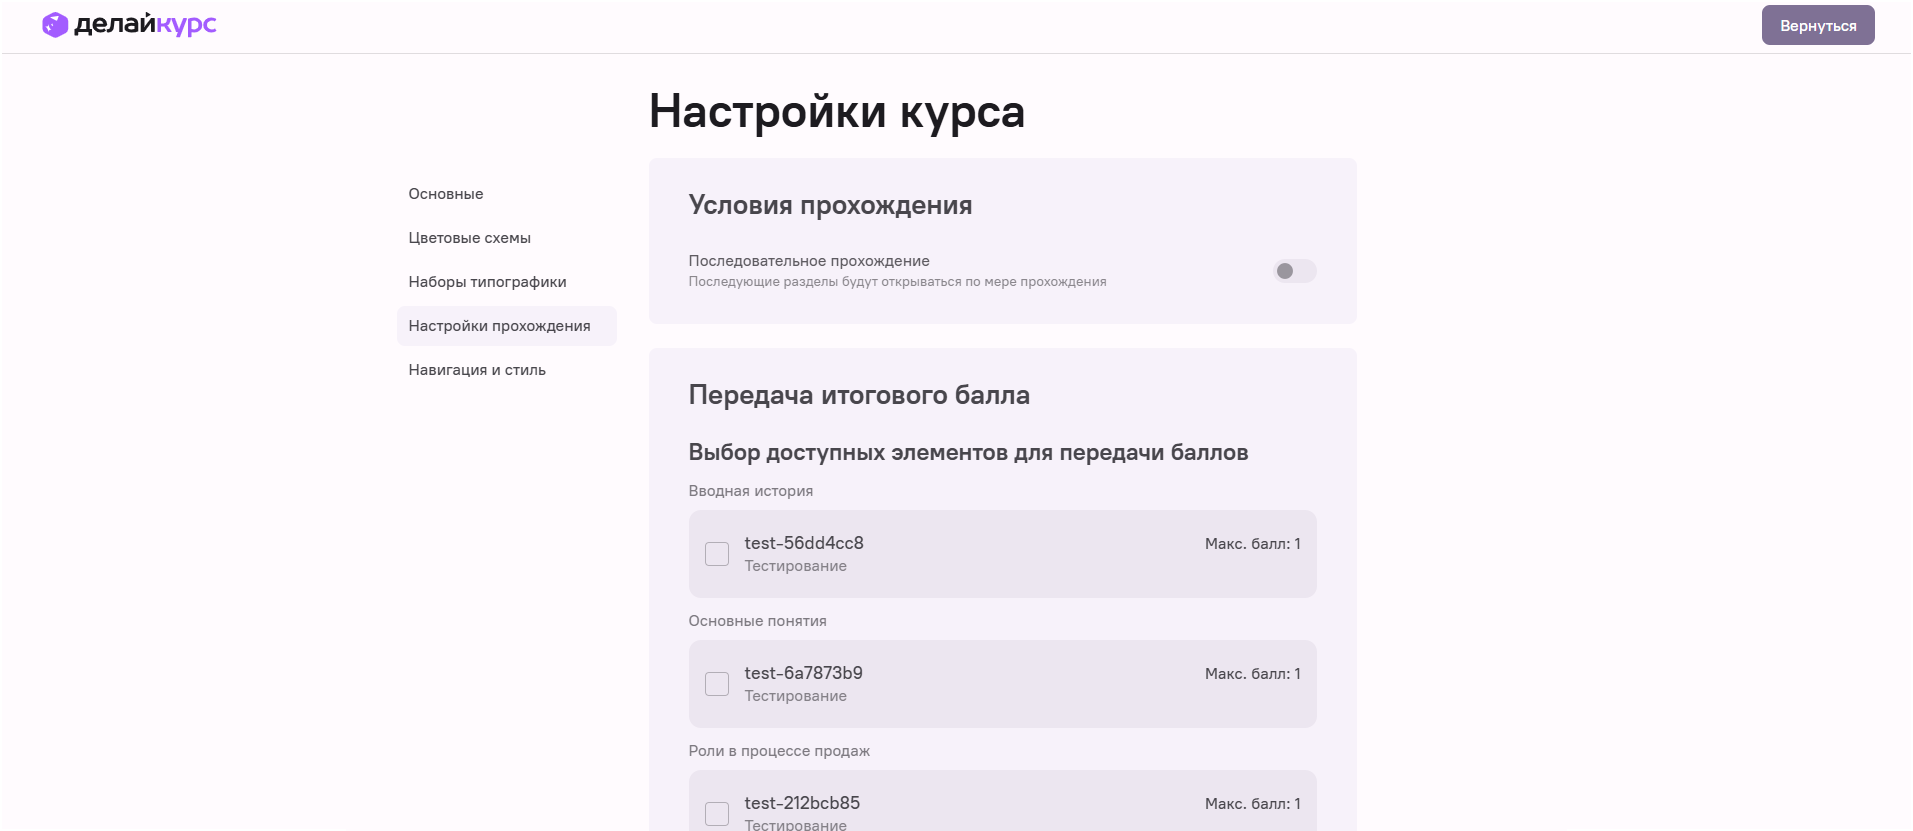The image size is (1913, 831).
Task: Click the test-212bcb85 test name
Action: tap(802, 803)
